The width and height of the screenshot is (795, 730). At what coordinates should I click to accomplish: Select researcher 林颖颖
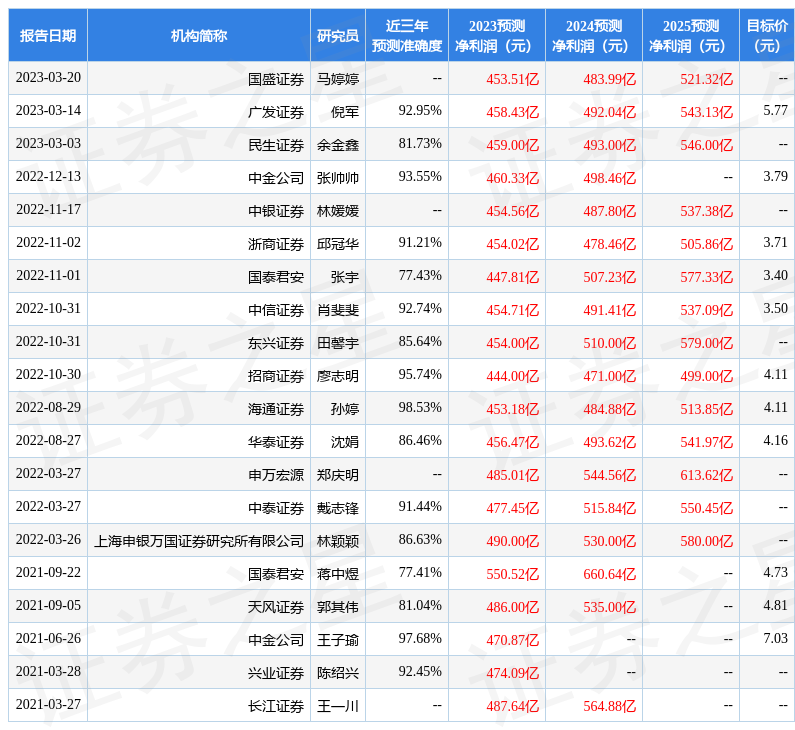[338, 540]
